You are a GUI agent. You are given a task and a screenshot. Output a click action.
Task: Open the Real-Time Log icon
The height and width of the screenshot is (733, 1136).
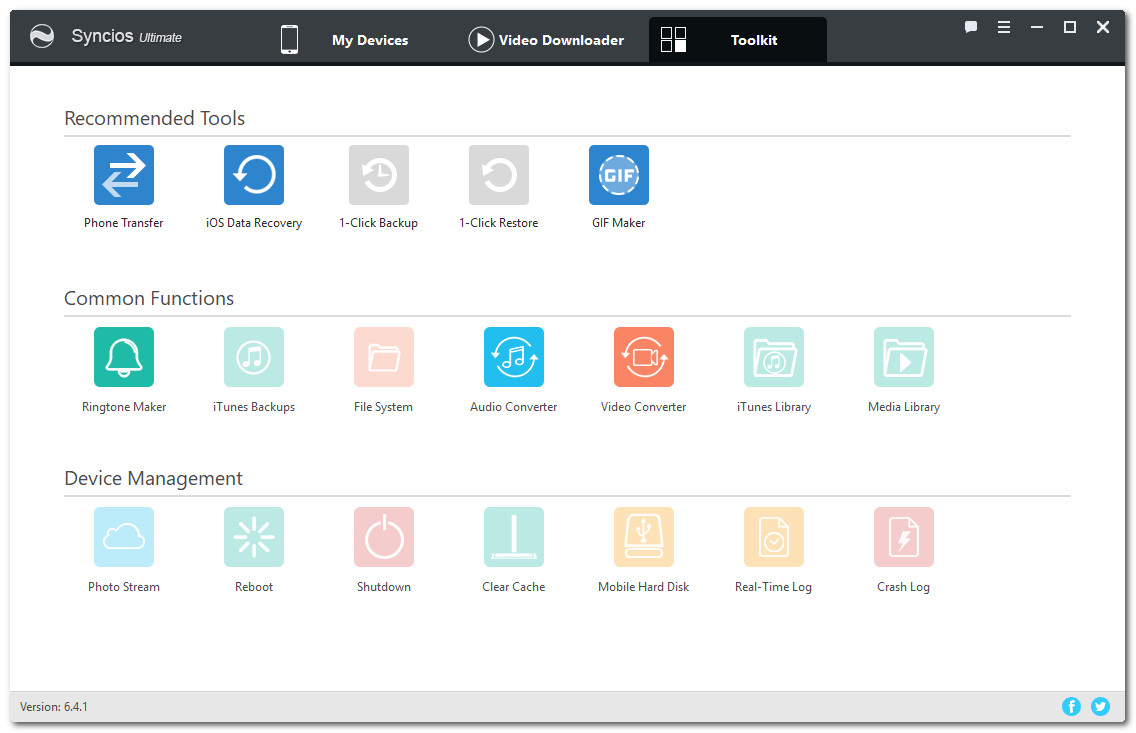[774, 537]
